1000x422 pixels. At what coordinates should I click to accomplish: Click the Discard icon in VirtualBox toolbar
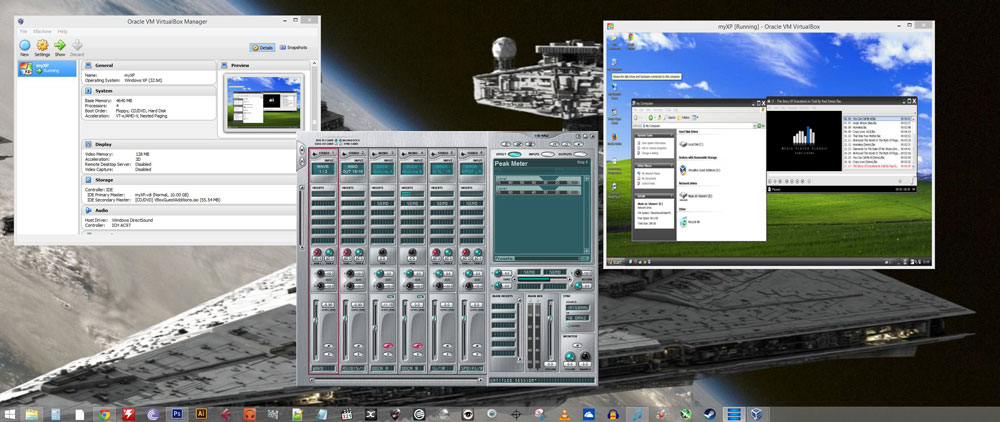77,47
